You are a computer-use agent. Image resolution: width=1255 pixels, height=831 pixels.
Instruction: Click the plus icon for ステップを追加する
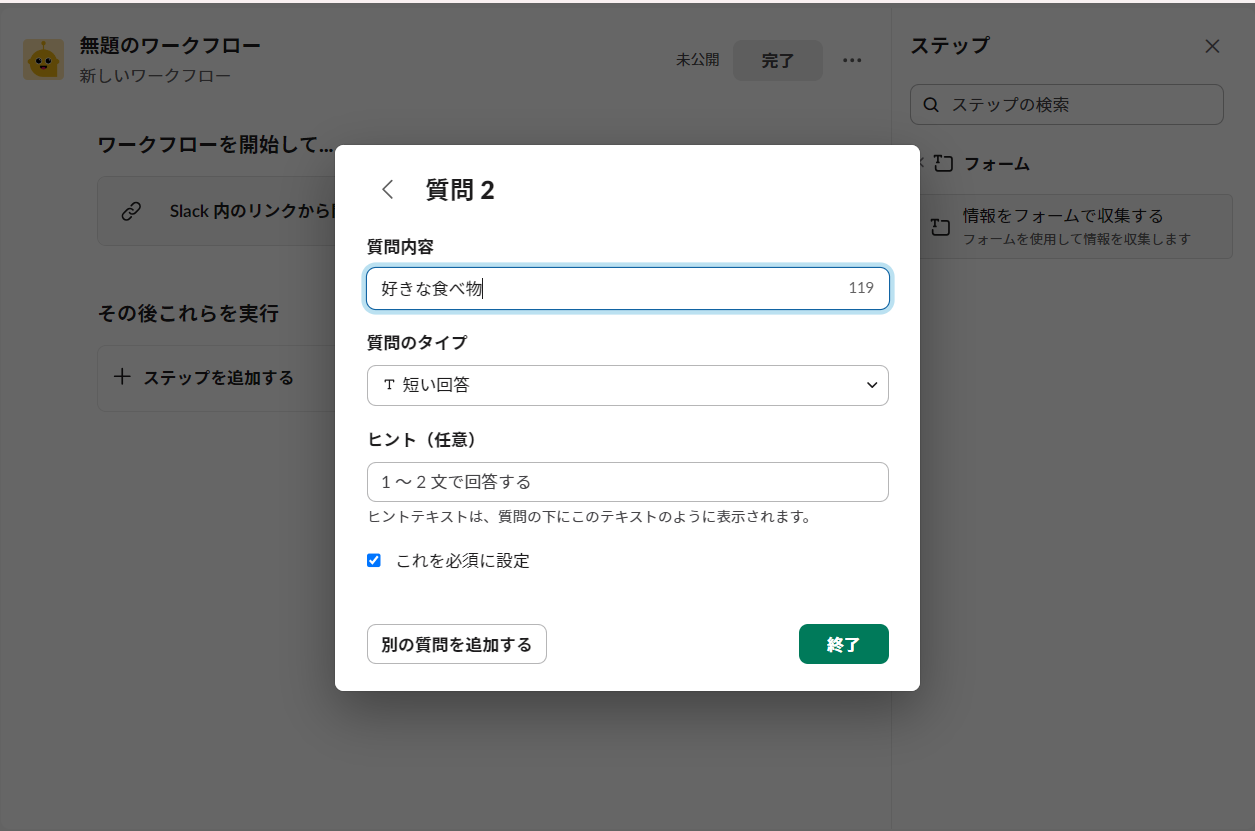point(121,377)
